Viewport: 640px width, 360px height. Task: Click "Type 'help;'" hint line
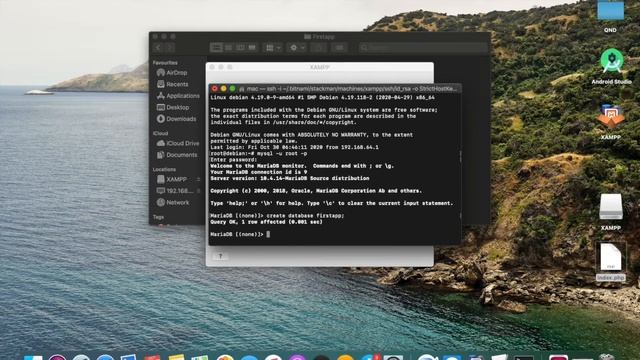[x=331, y=203]
